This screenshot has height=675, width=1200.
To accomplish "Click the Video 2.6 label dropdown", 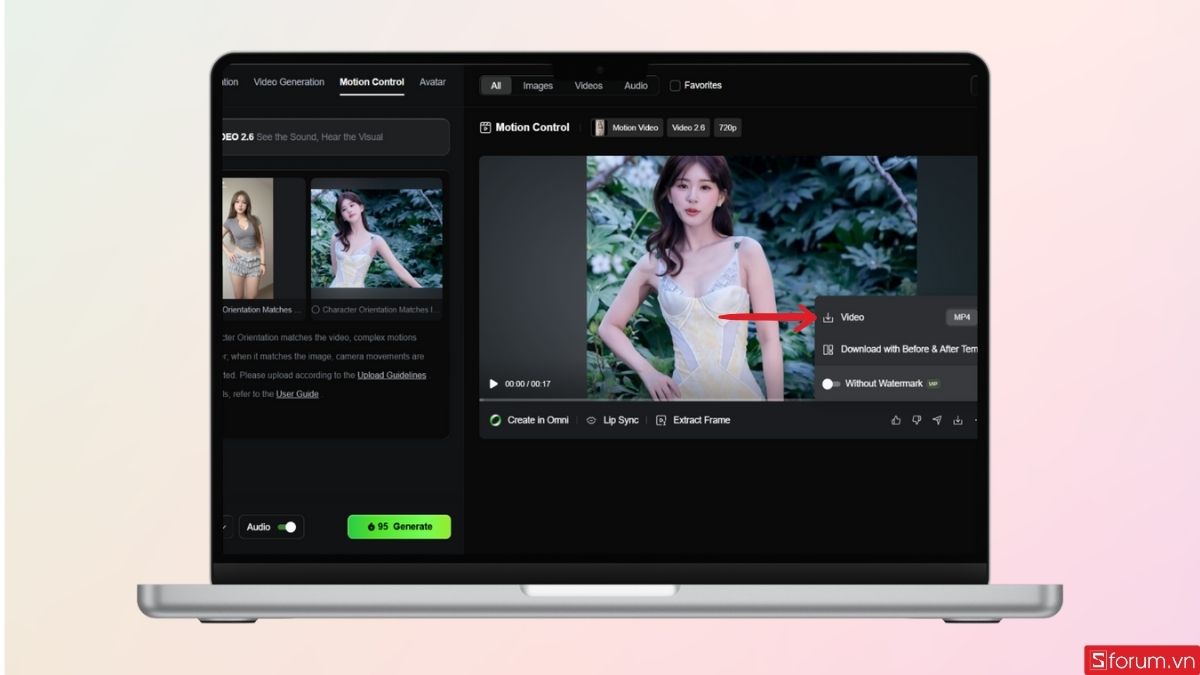I will click(688, 127).
